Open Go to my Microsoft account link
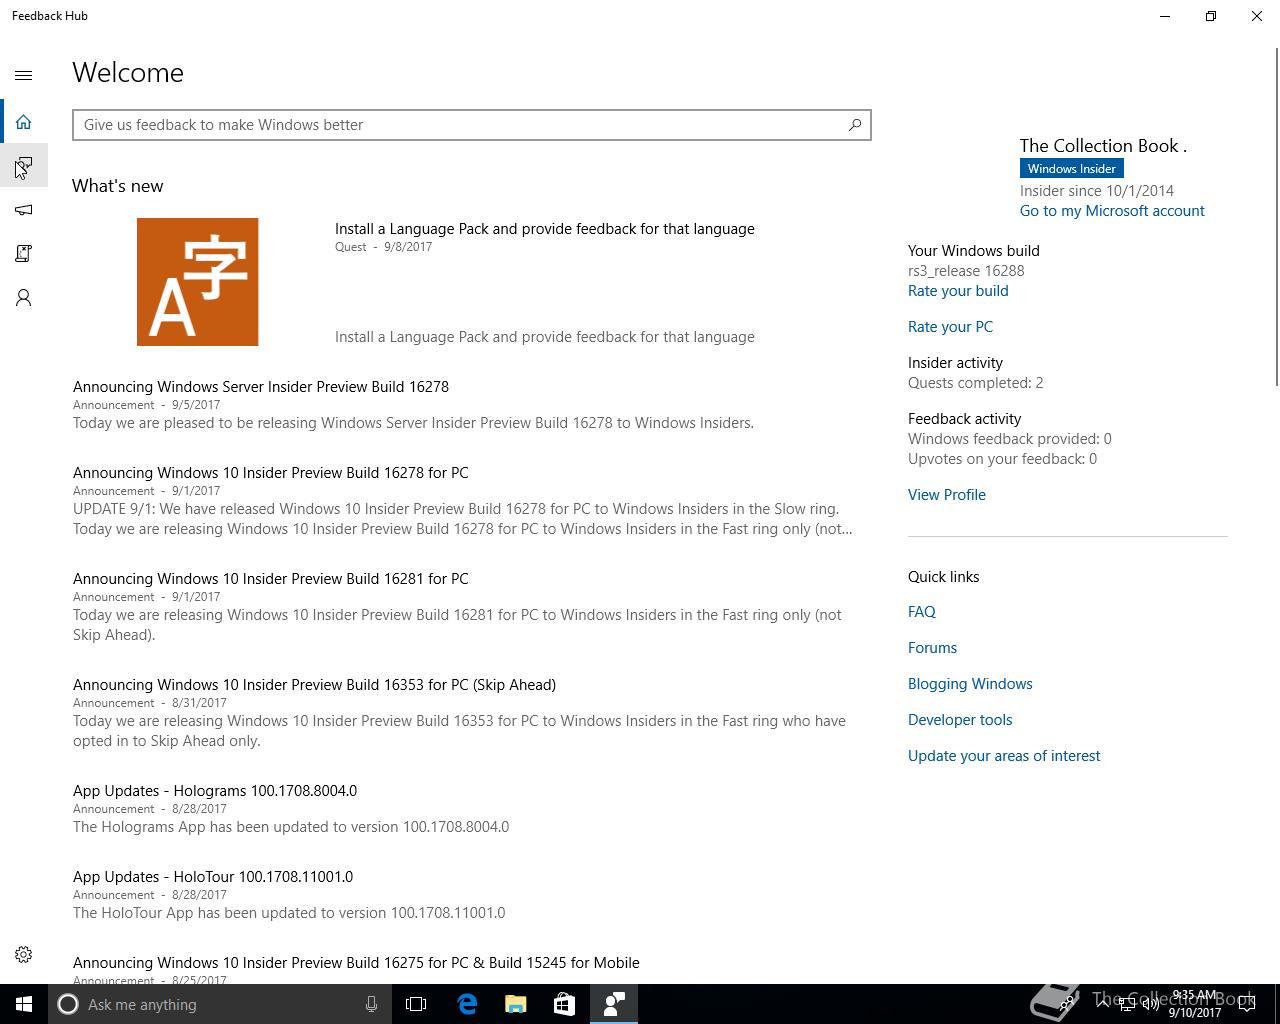 click(1112, 211)
